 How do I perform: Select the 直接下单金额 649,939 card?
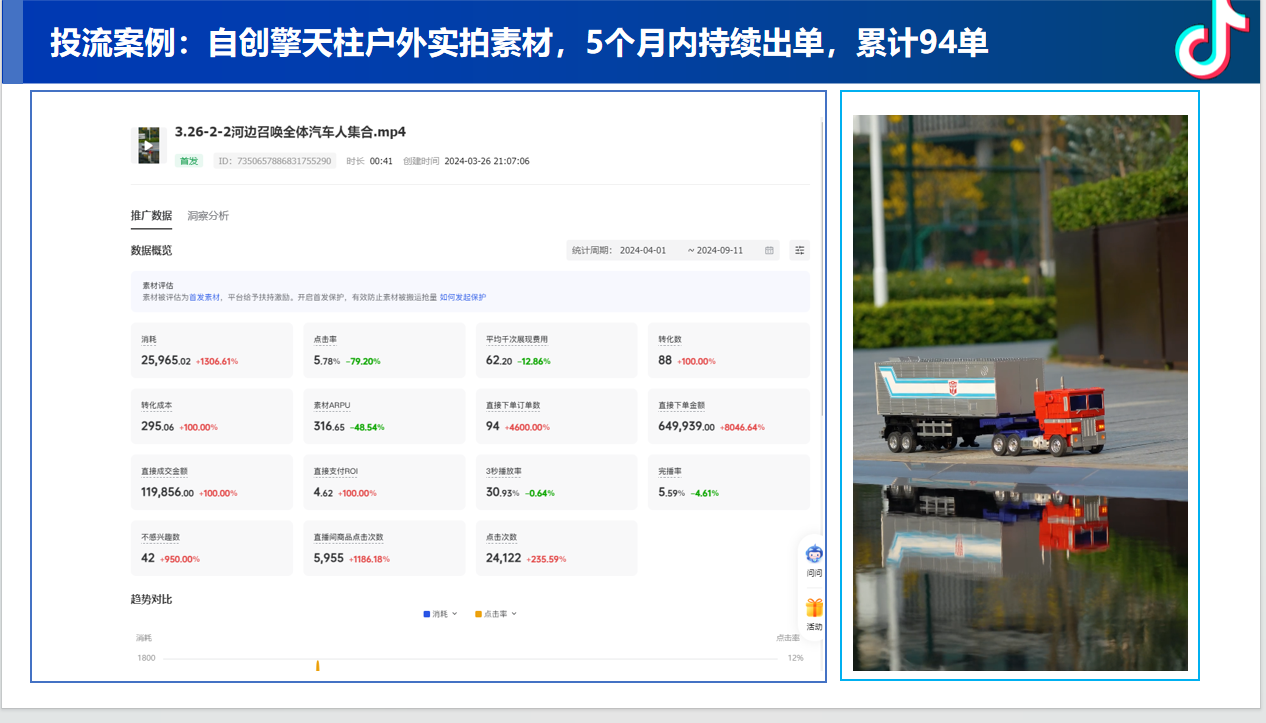[x=729, y=416]
